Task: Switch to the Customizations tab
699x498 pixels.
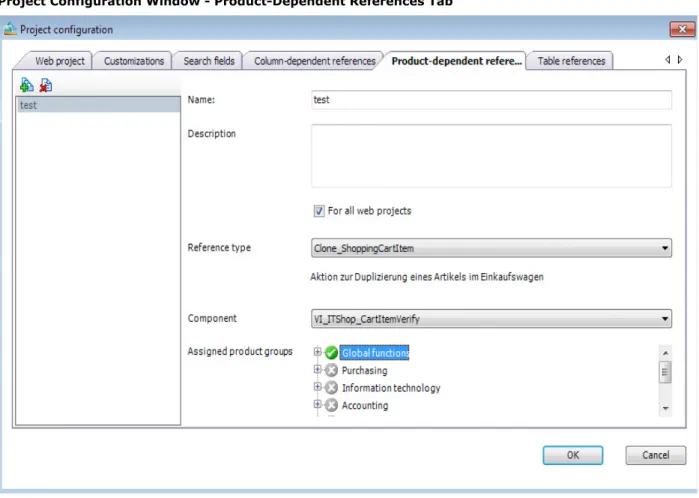Action: [x=134, y=61]
